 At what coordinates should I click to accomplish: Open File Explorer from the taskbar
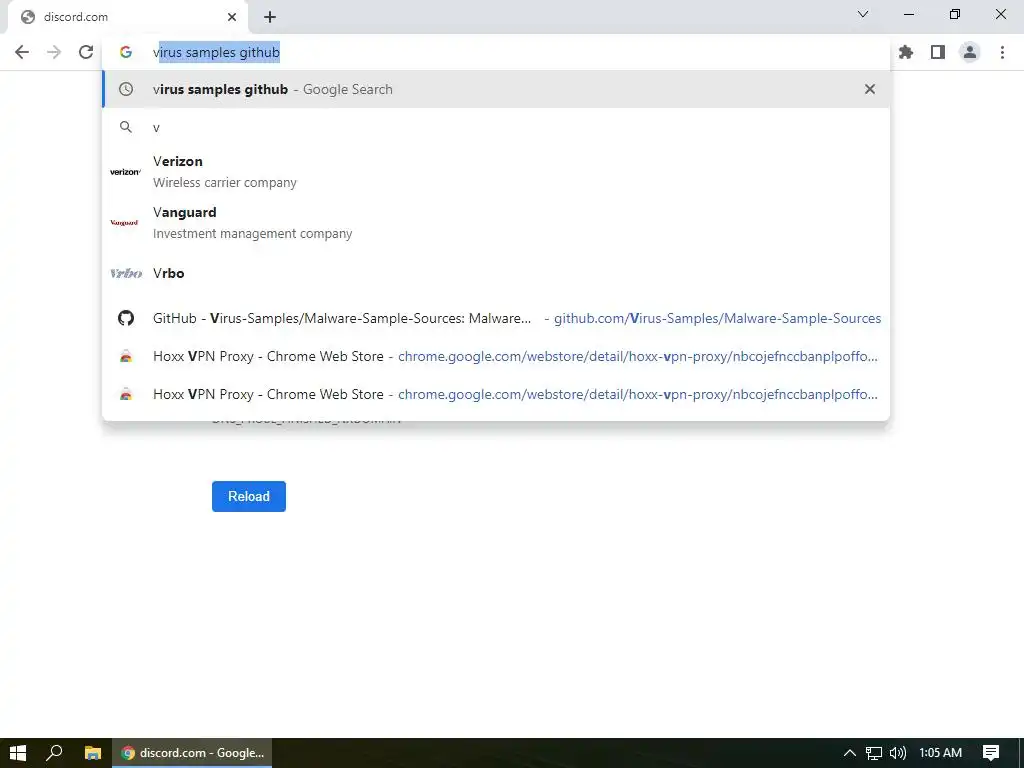(93, 753)
